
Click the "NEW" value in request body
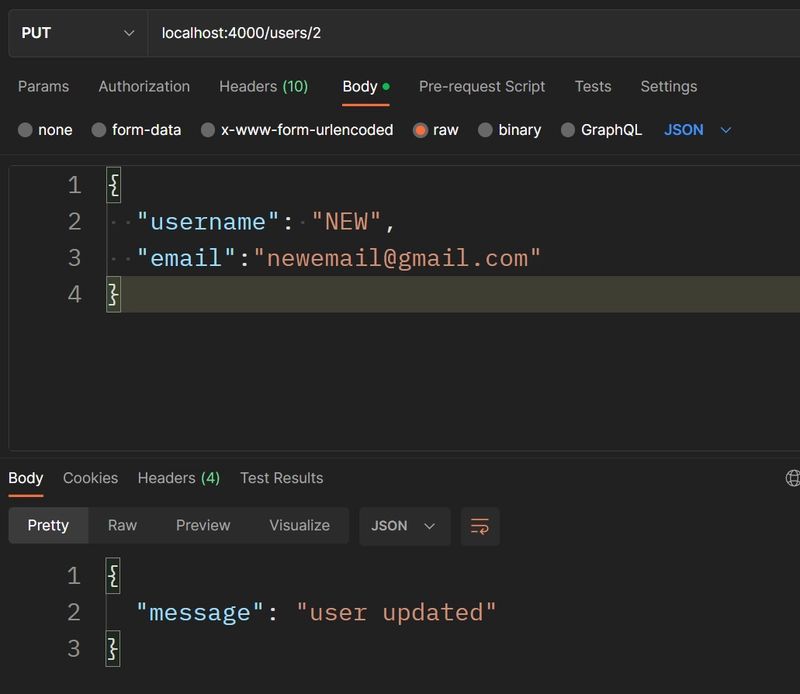coord(346,222)
